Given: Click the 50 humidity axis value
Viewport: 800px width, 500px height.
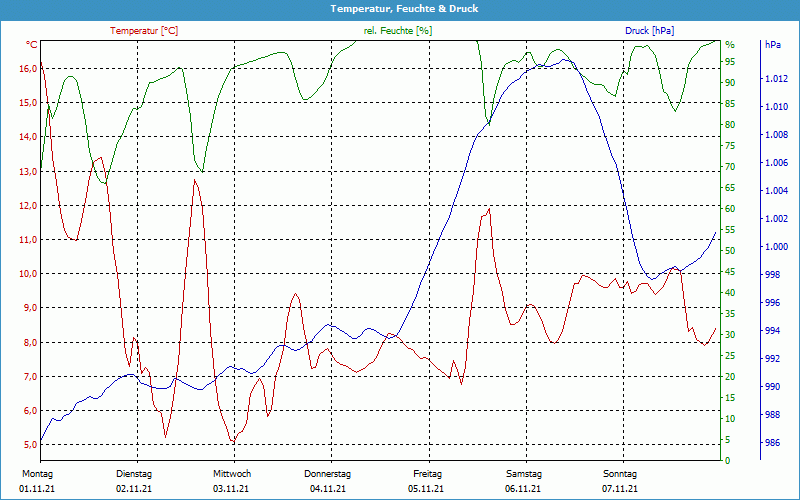Looking at the screenshot, I should (x=730, y=251).
